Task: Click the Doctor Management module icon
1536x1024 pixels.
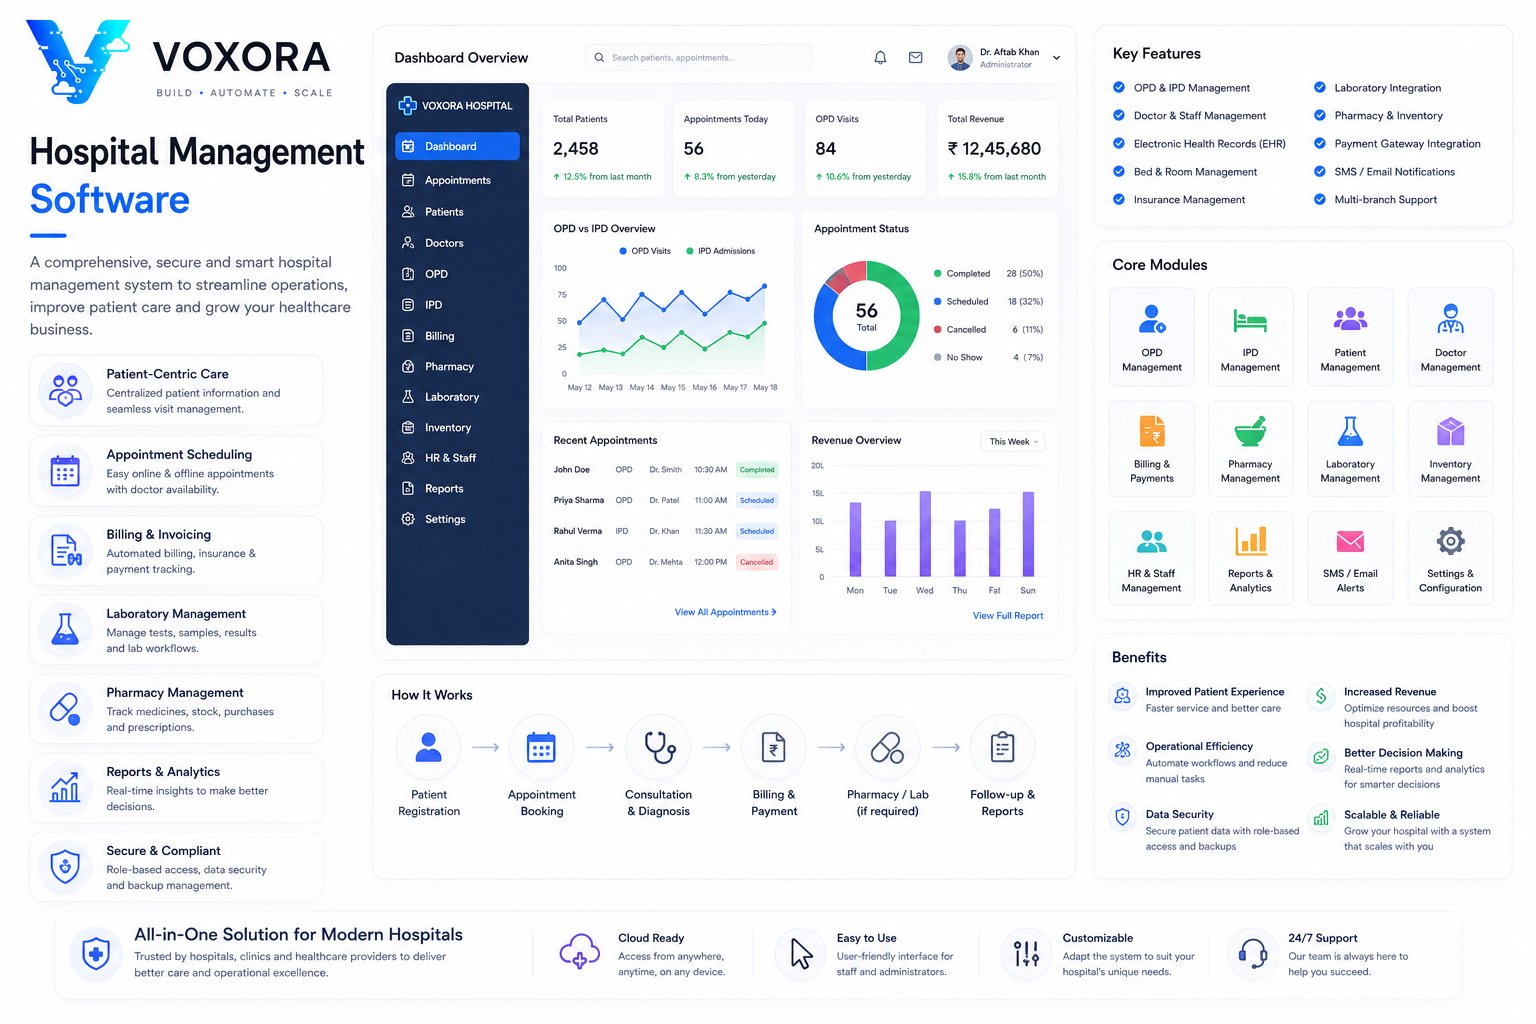Action: pyautogui.click(x=1451, y=319)
